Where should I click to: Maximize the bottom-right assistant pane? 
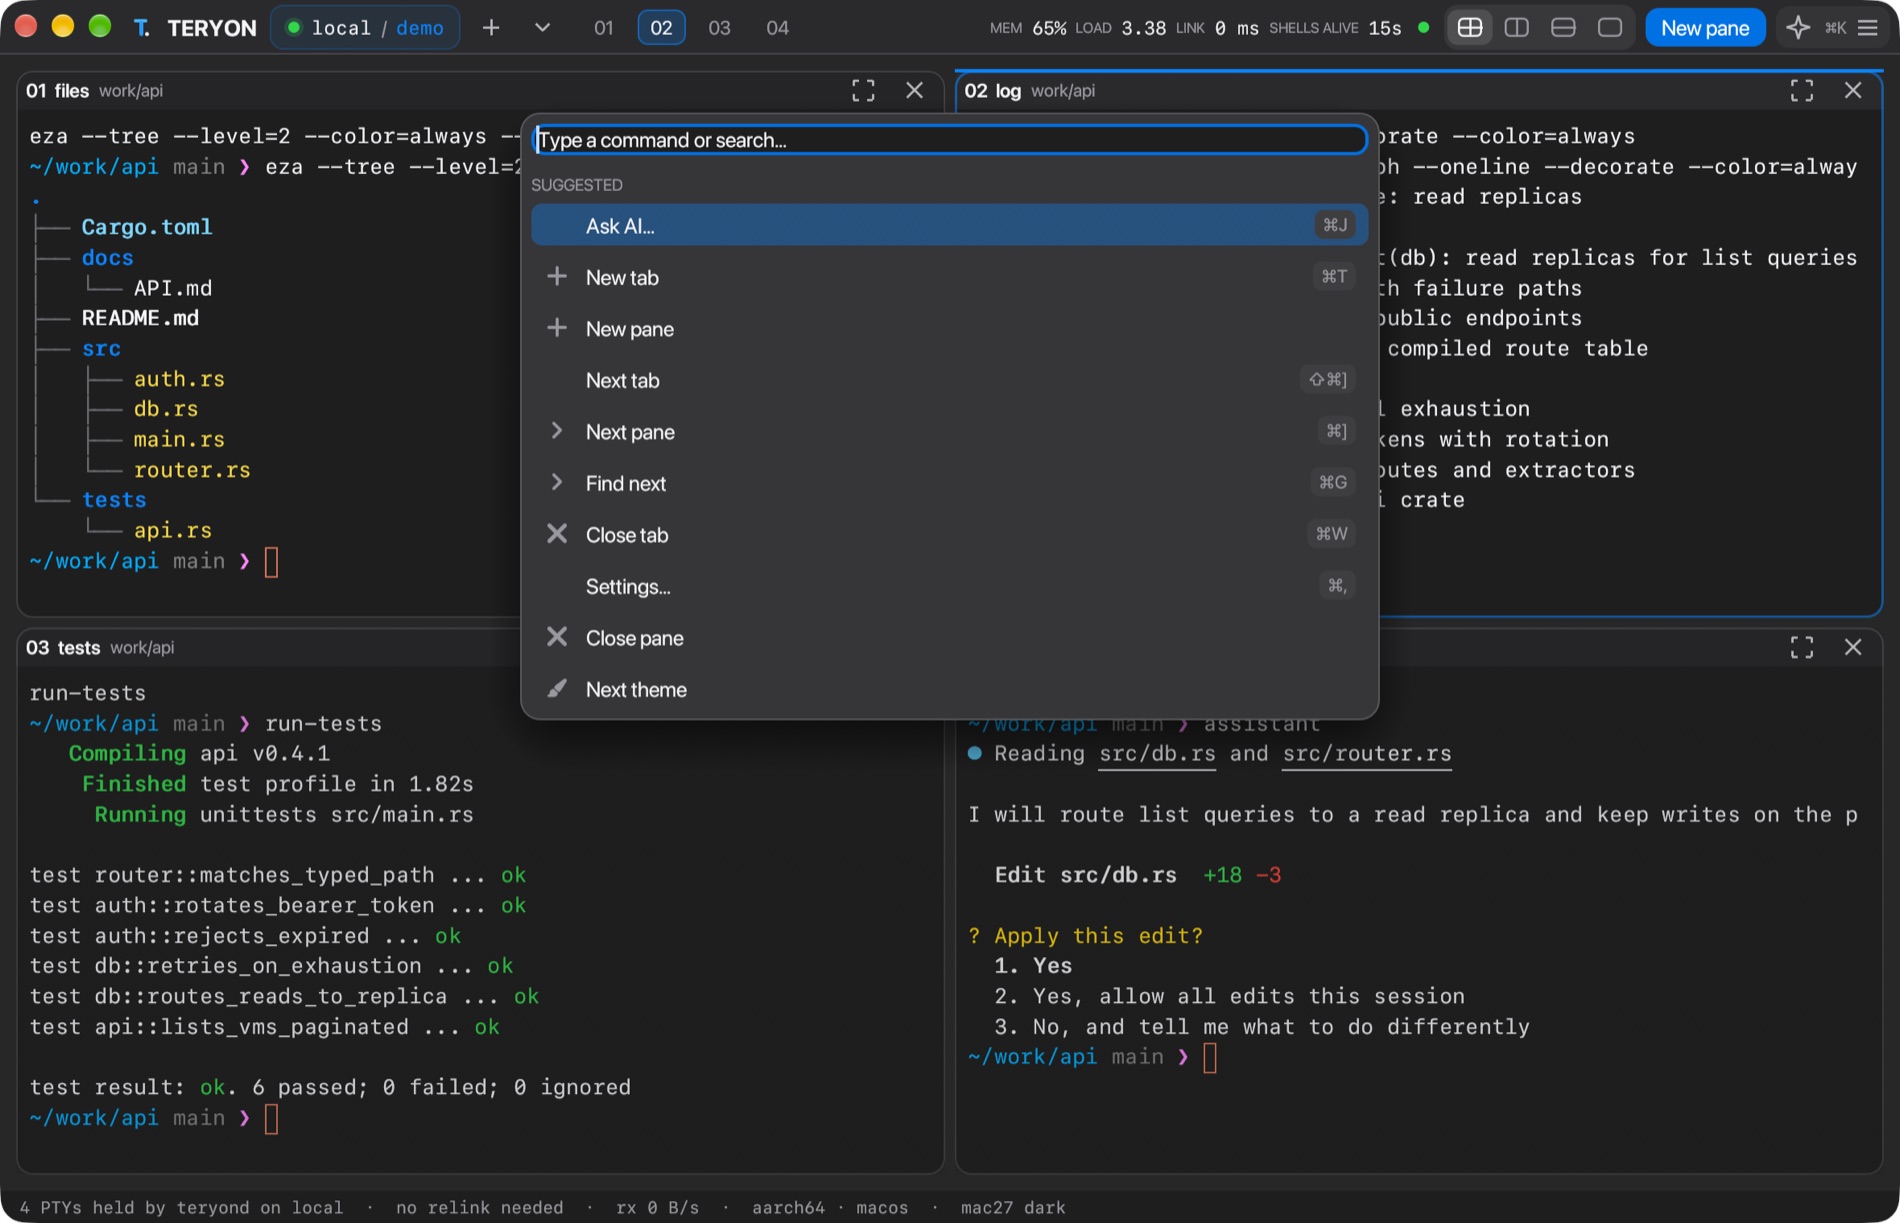coord(1802,648)
